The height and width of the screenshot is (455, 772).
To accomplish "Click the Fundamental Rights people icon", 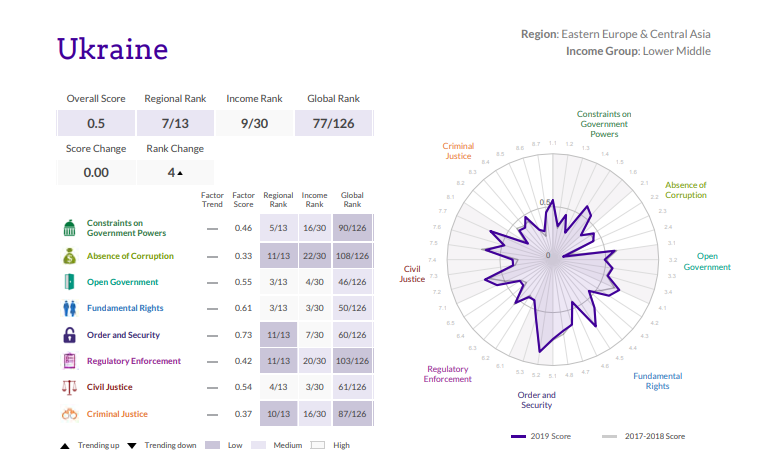I will tap(69, 308).
